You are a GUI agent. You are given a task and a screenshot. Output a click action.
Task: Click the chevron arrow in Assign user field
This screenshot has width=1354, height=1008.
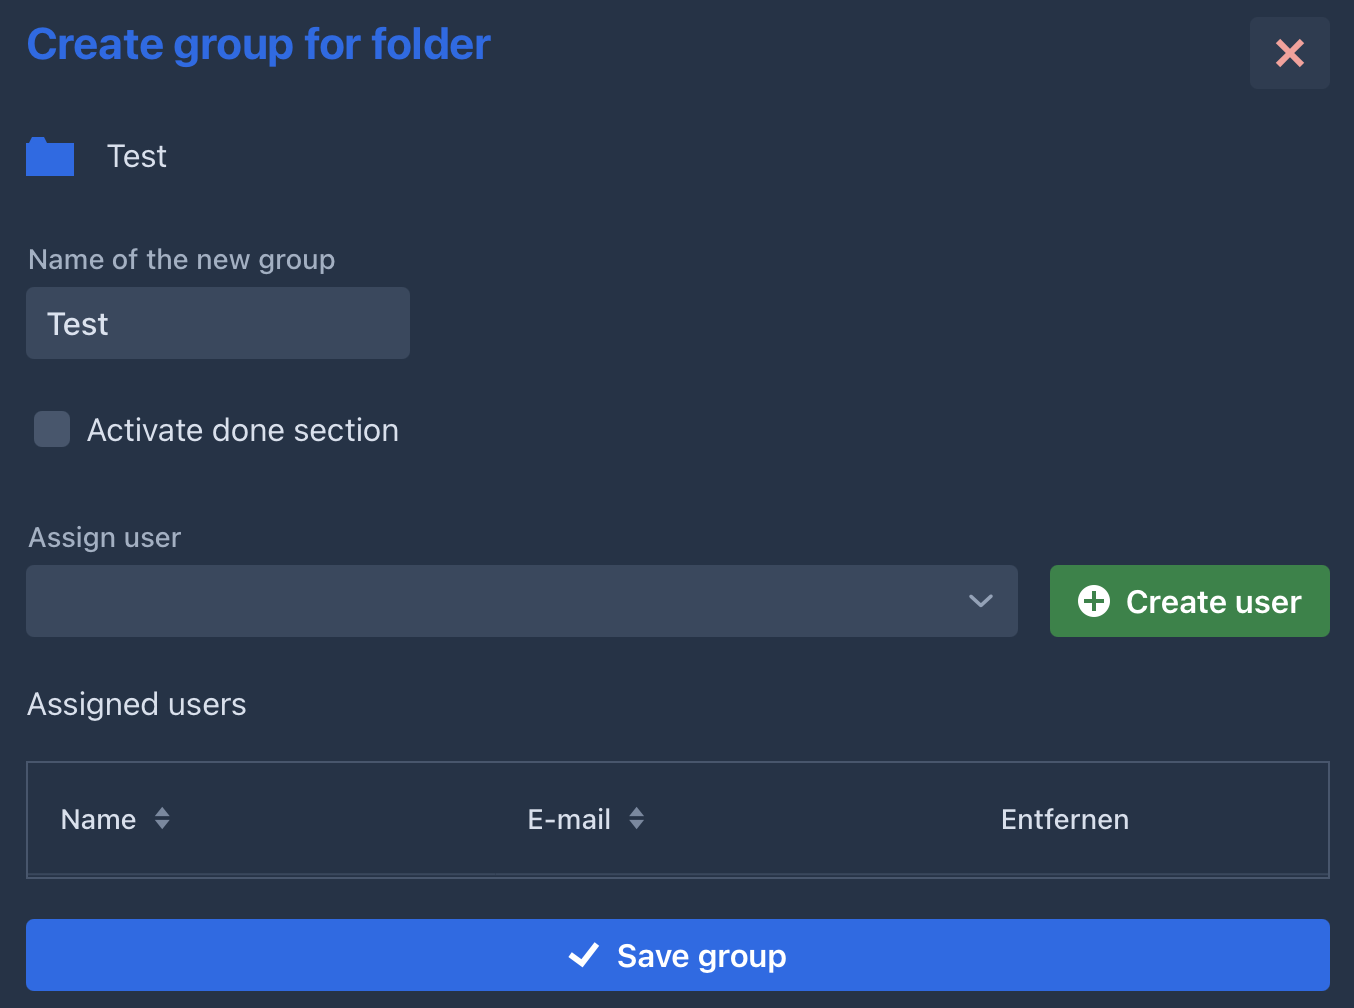coord(980,601)
